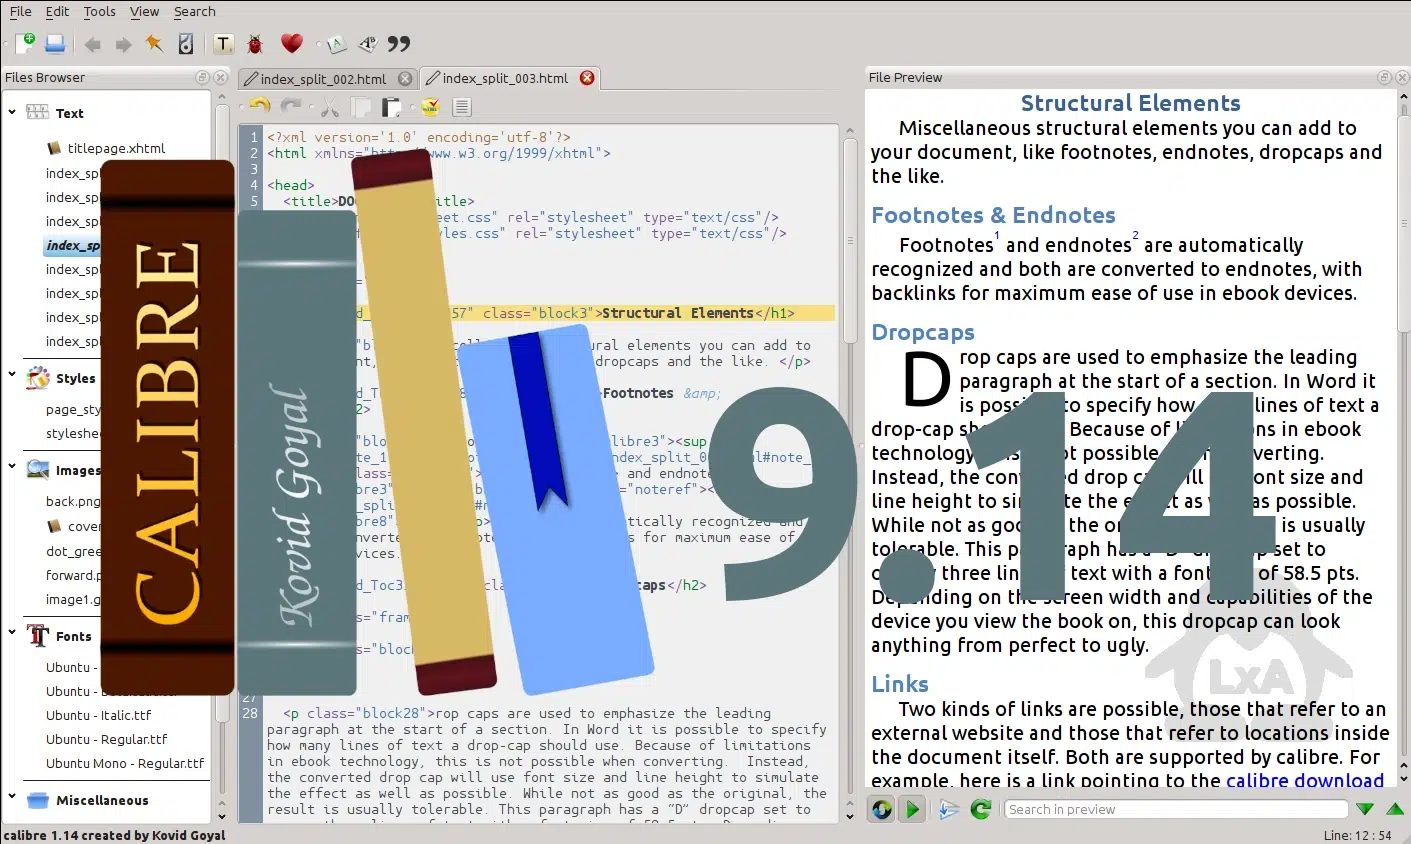Click the text lines page icon

click(x=461, y=106)
